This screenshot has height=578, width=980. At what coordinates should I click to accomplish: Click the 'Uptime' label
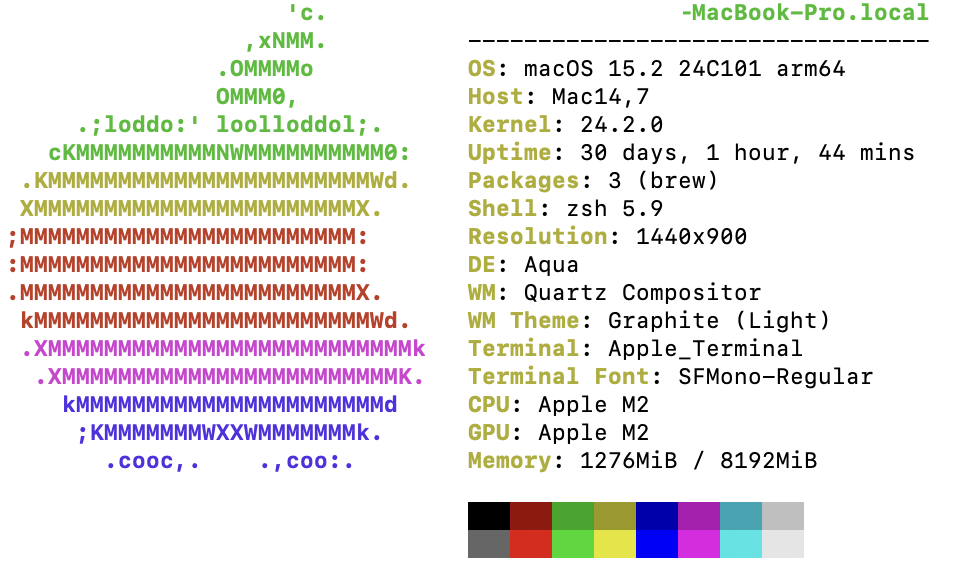[x=510, y=152]
